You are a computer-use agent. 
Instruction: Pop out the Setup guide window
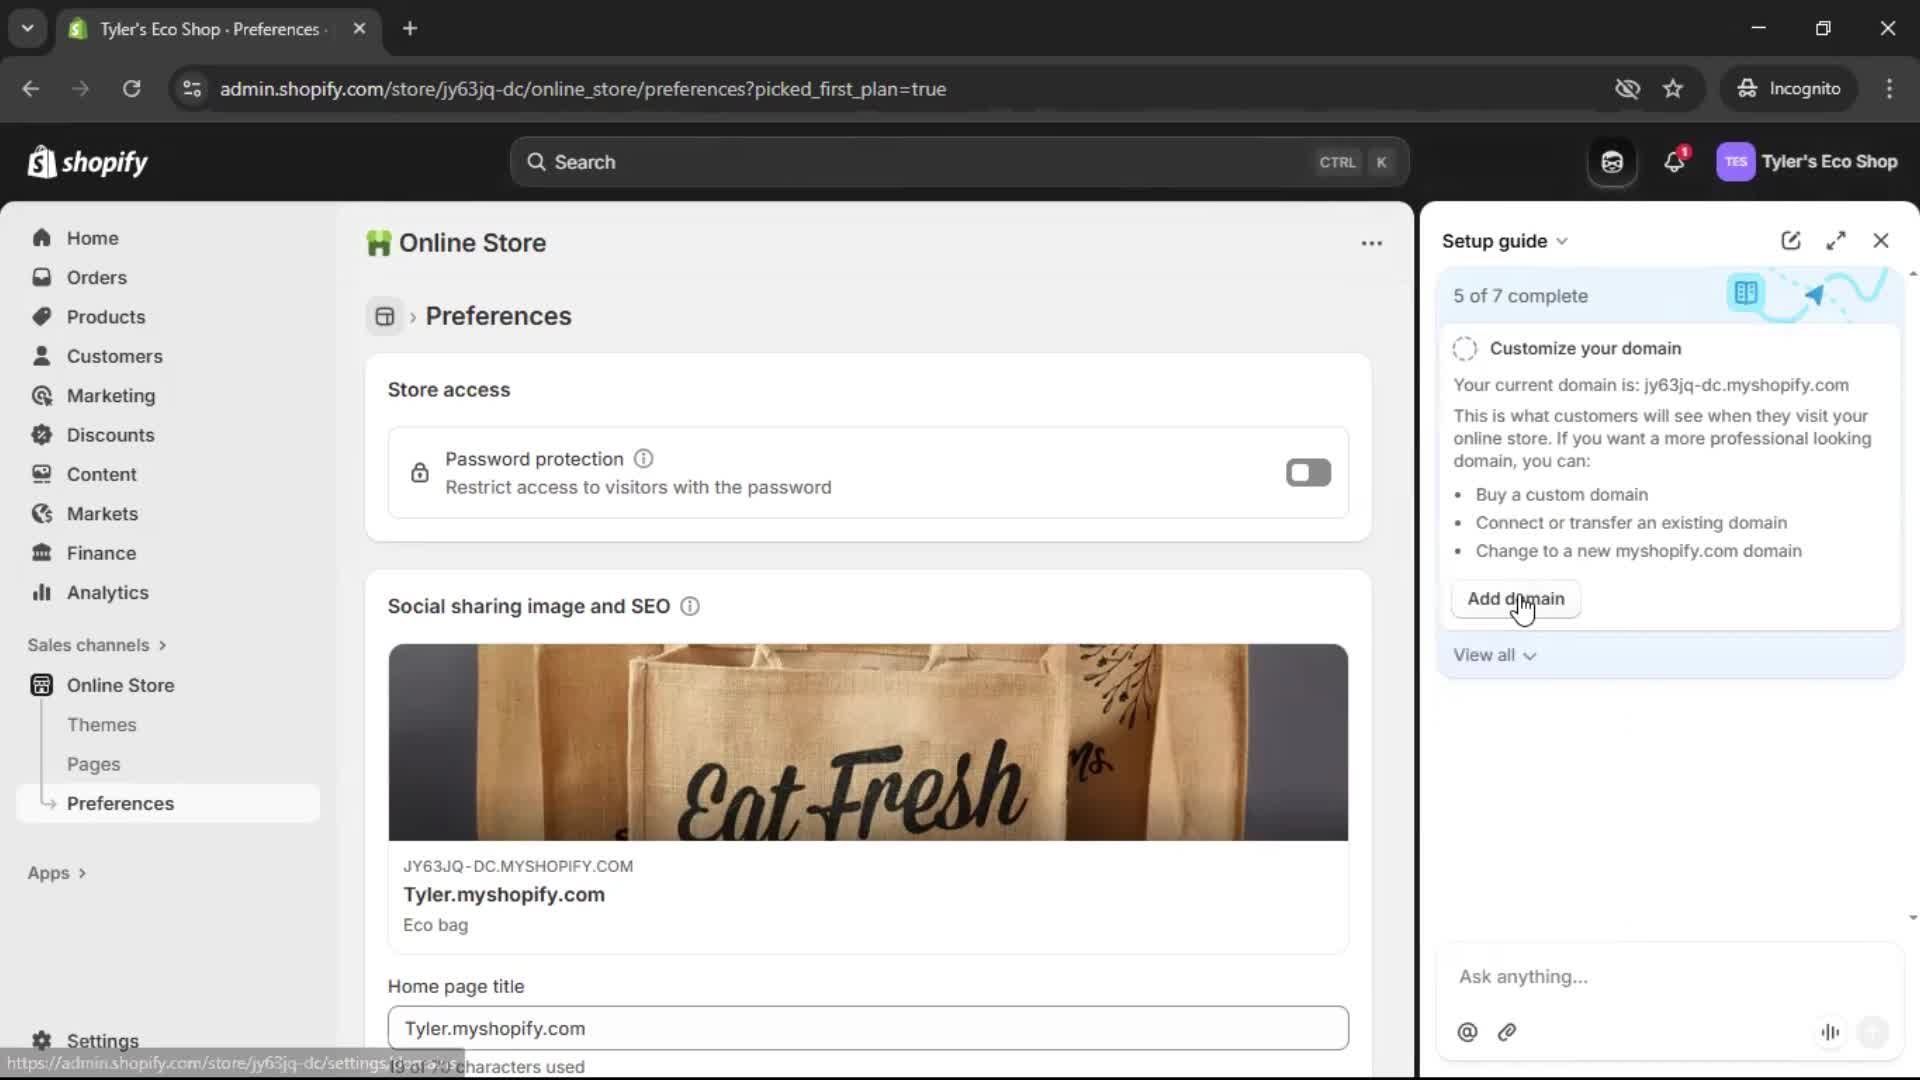click(x=1790, y=240)
